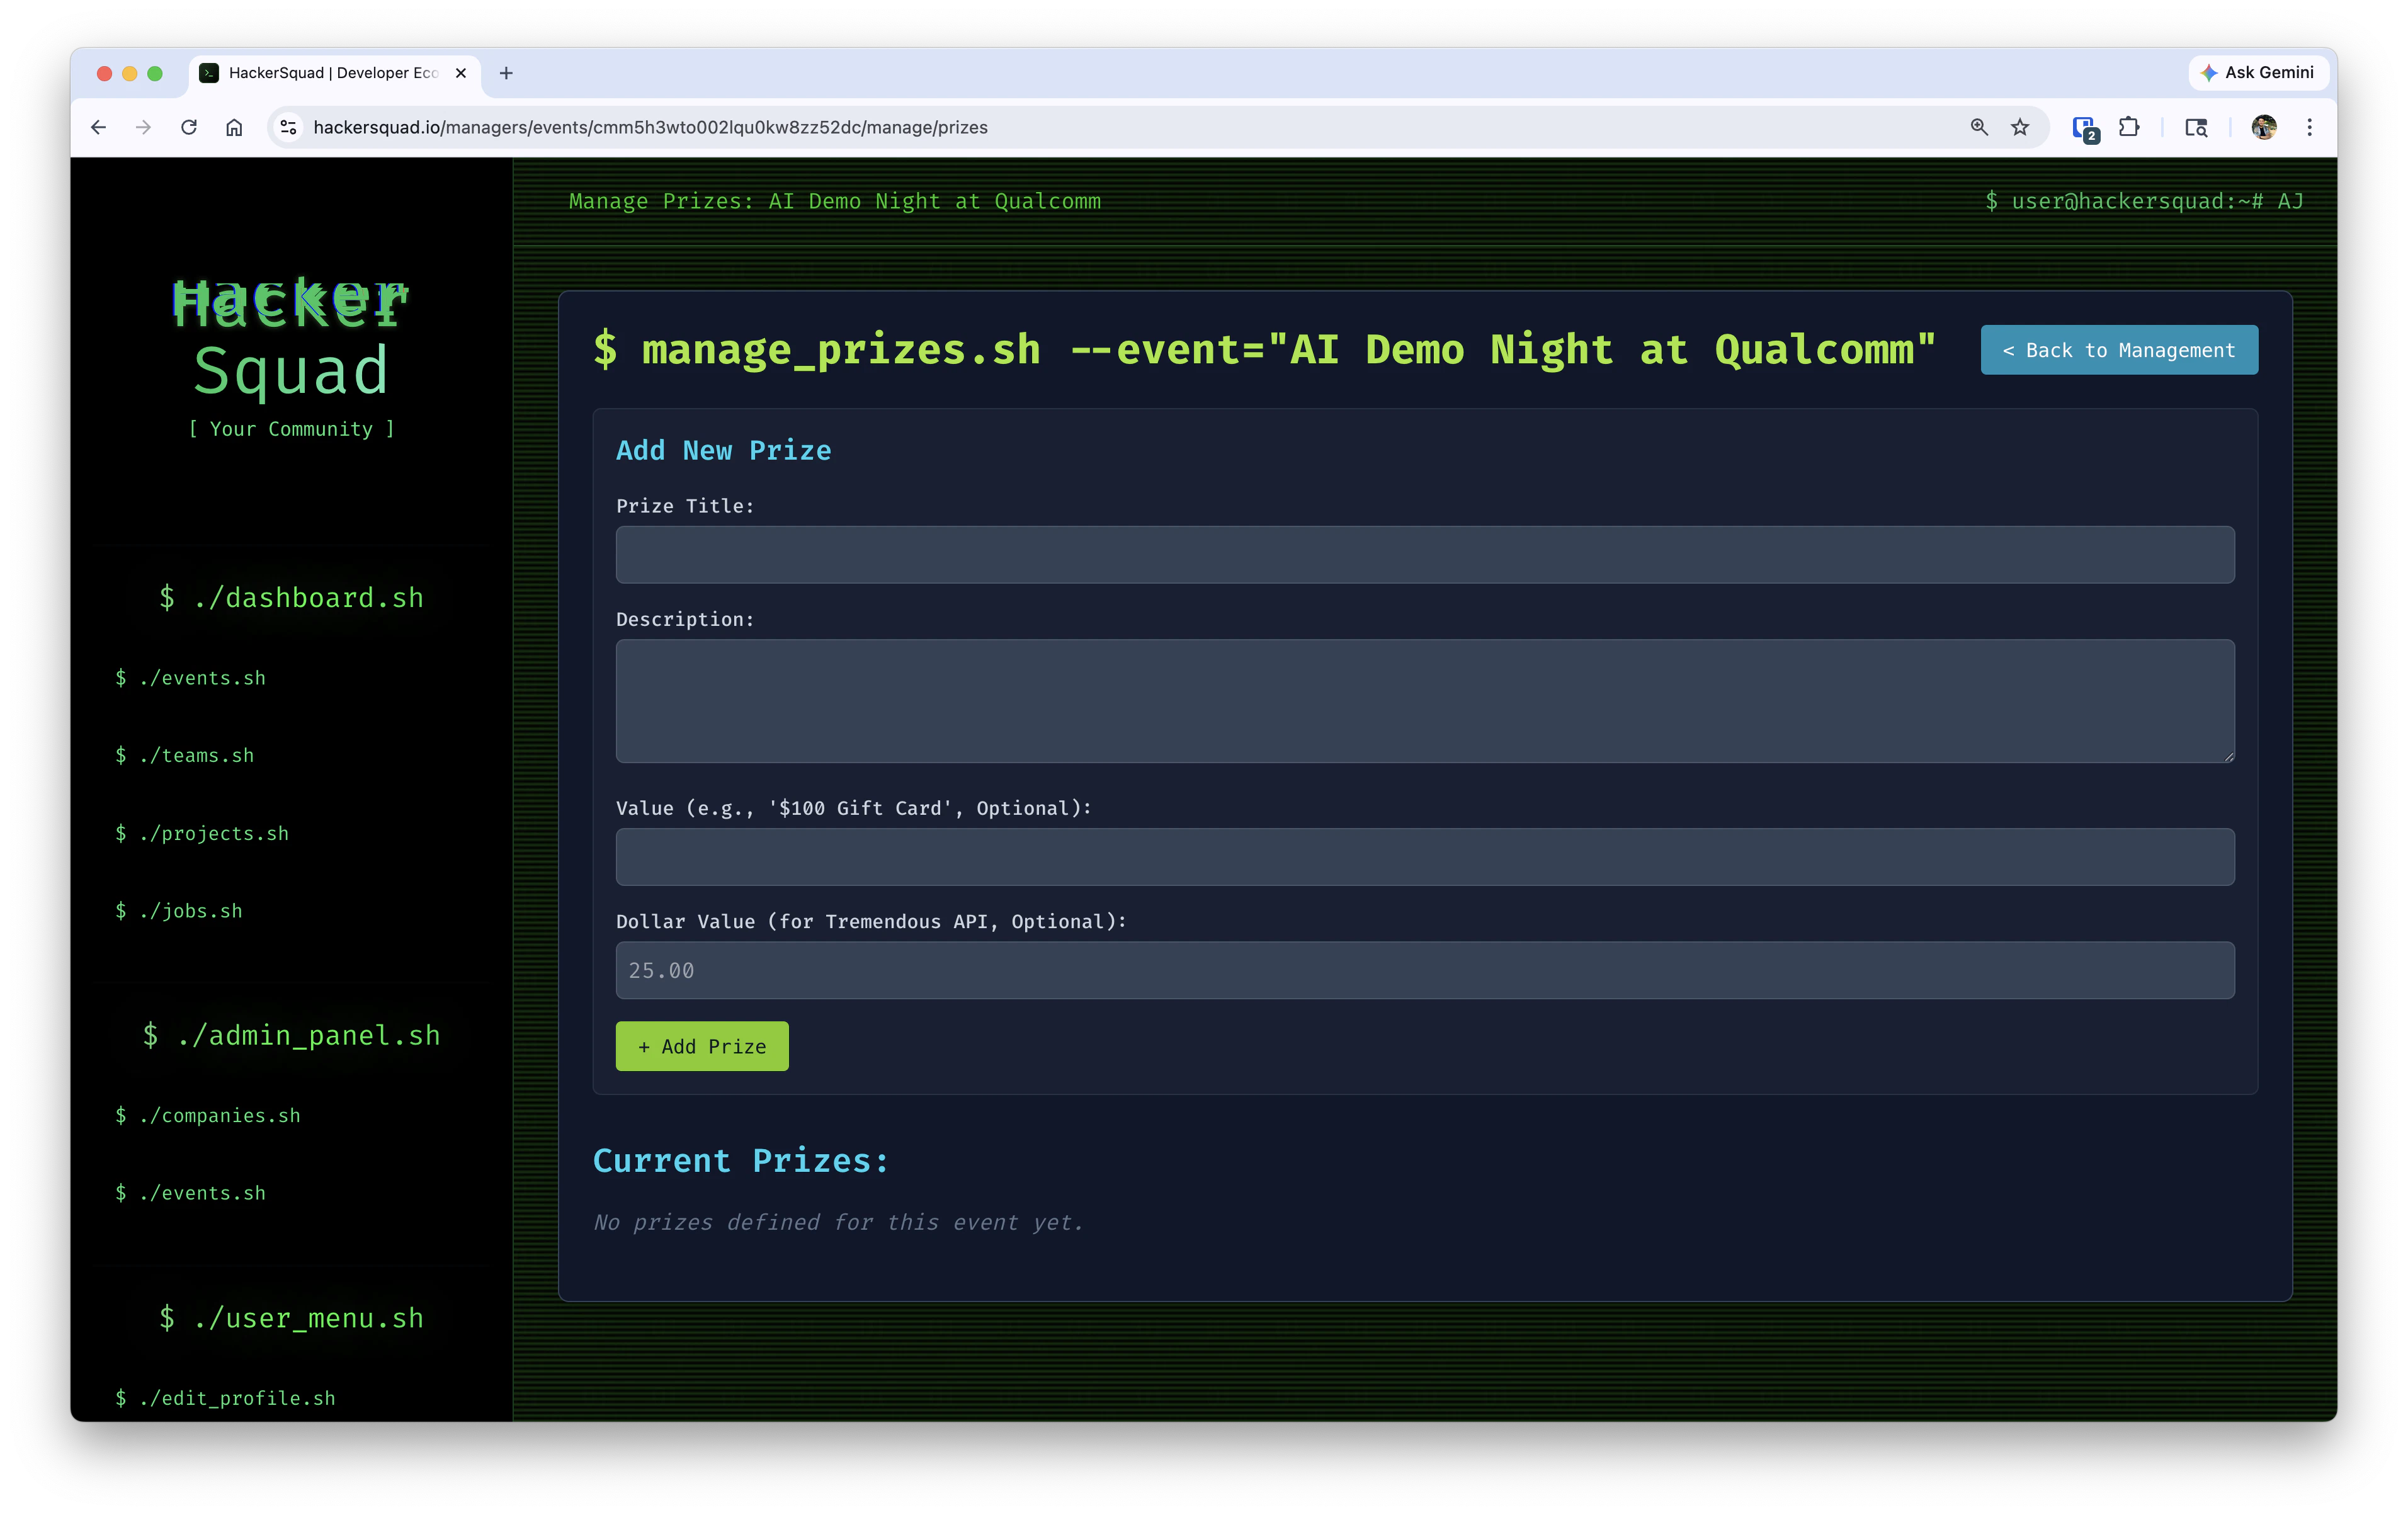This screenshot has width=2408, height=1515.
Task: Click the browser reload icon
Action: coord(189,127)
